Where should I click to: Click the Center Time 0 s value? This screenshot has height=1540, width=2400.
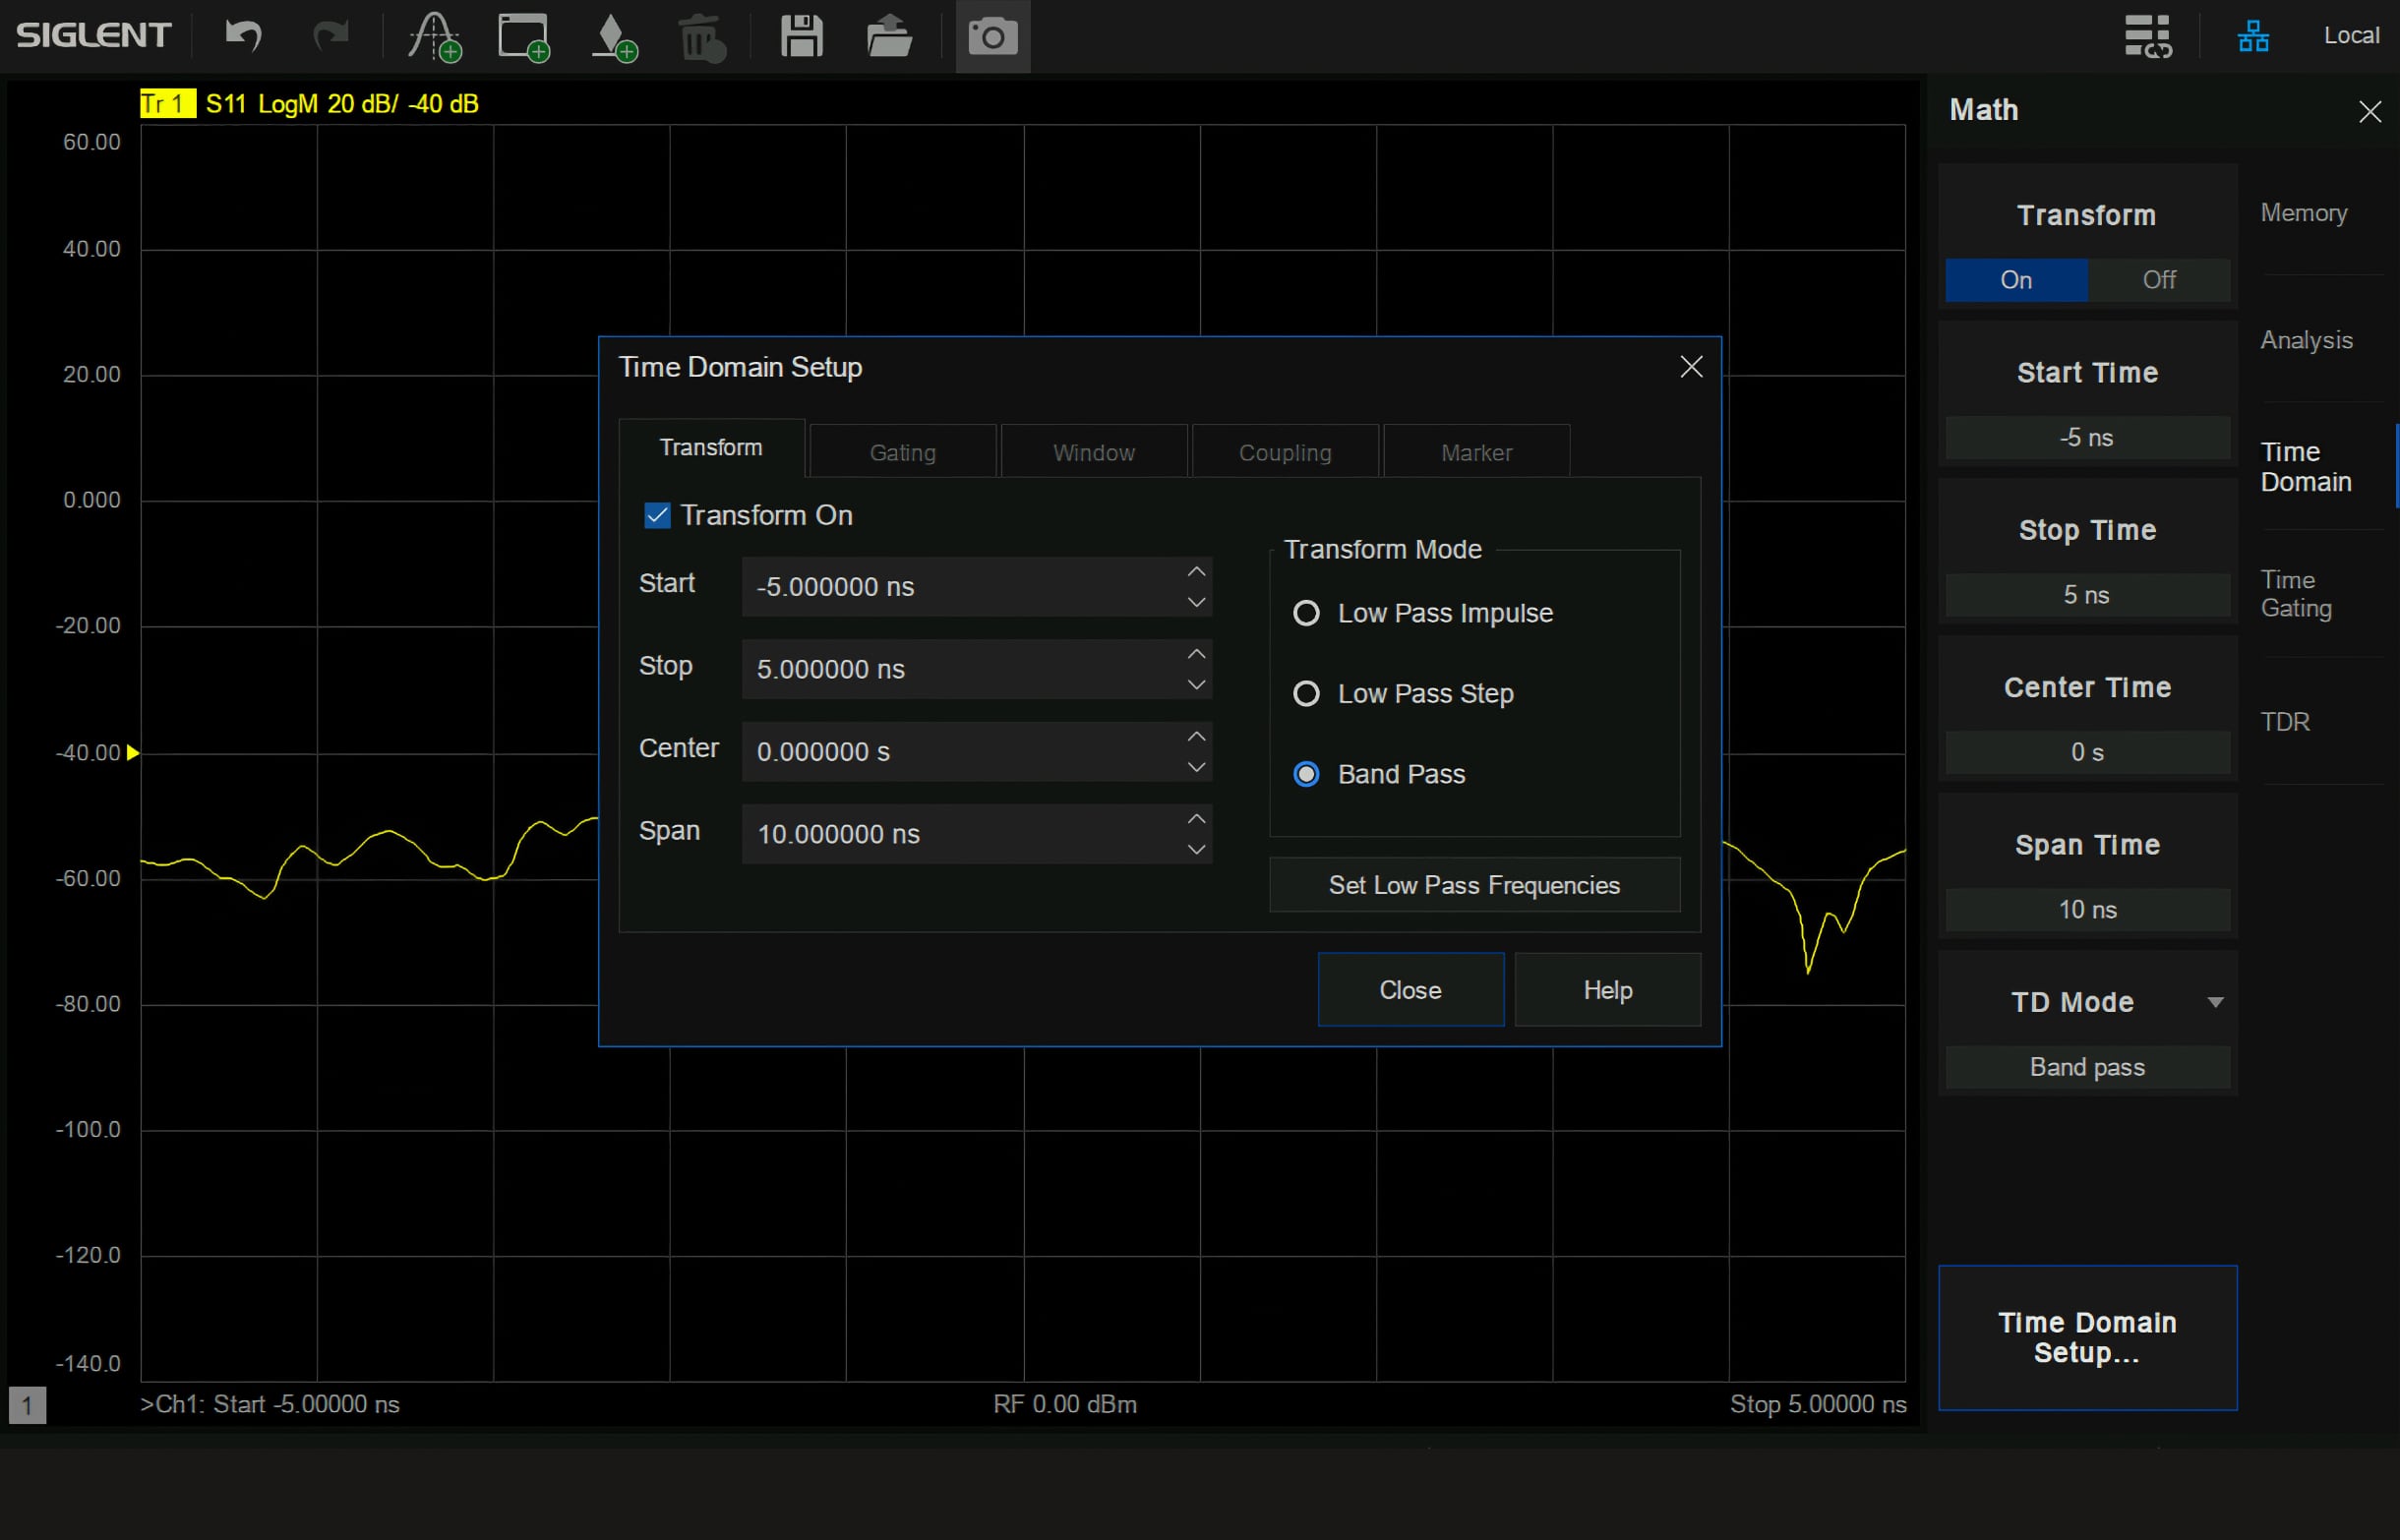click(x=2087, y=752)
